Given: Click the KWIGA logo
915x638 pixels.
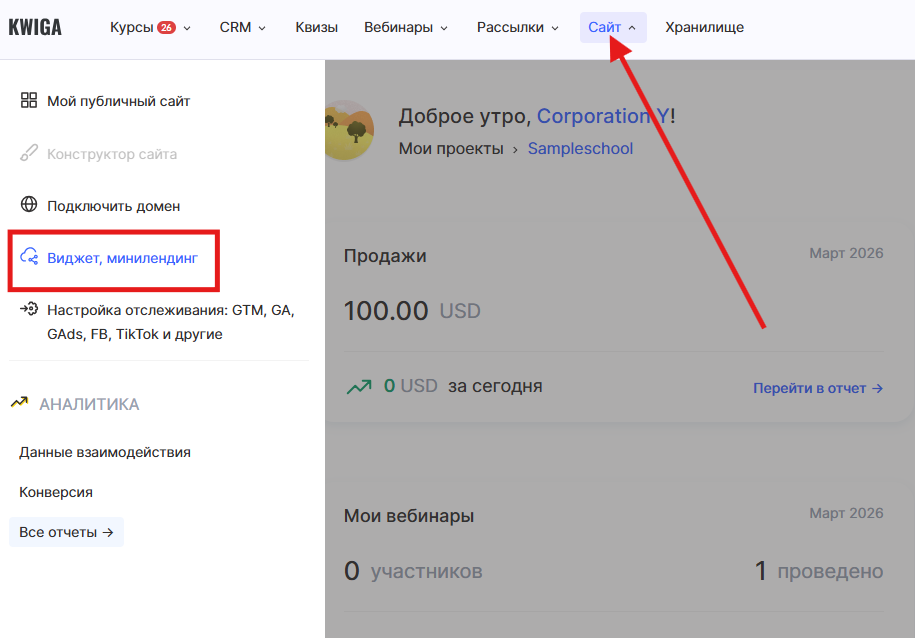Looking at the screenshot, I should click(x=35, y=27).
